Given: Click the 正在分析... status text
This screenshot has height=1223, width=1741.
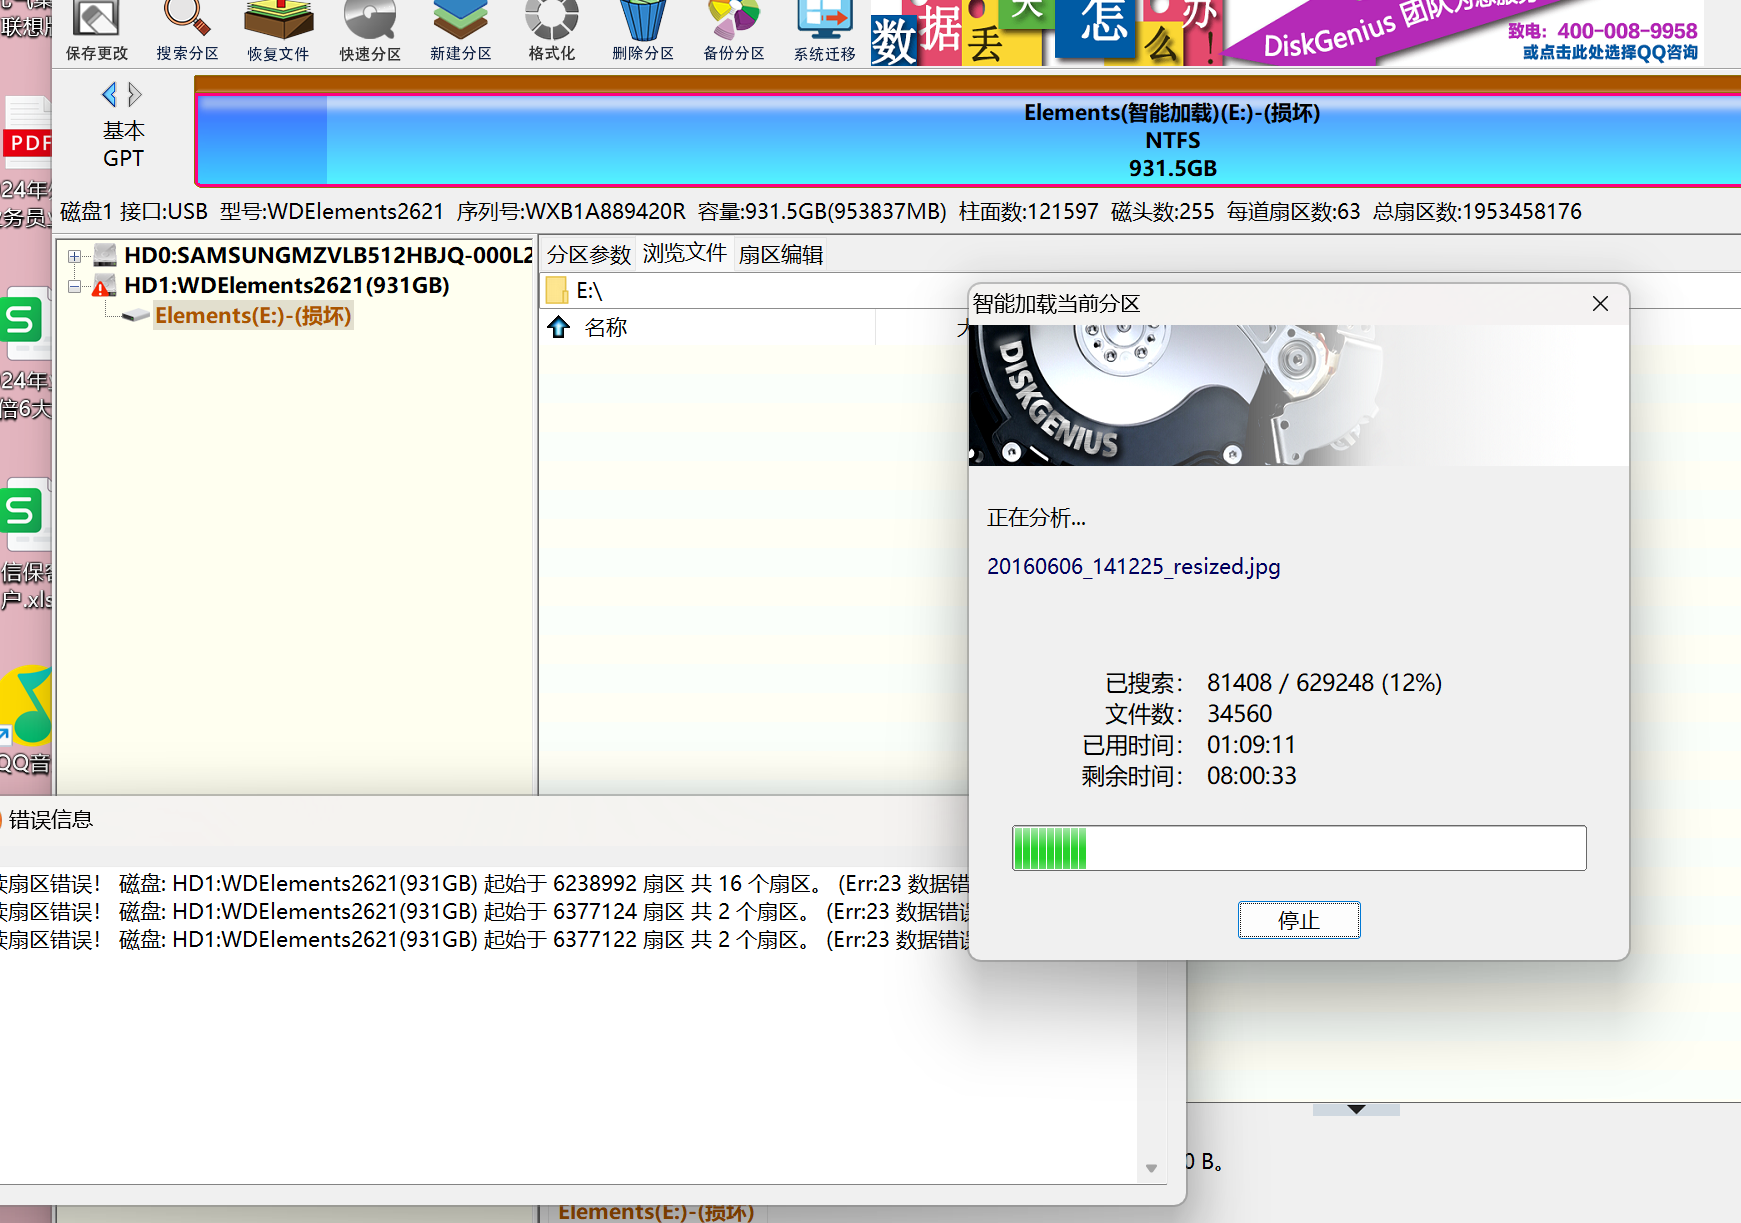Looking at the screenshot, I should (x=1036, y=518).
